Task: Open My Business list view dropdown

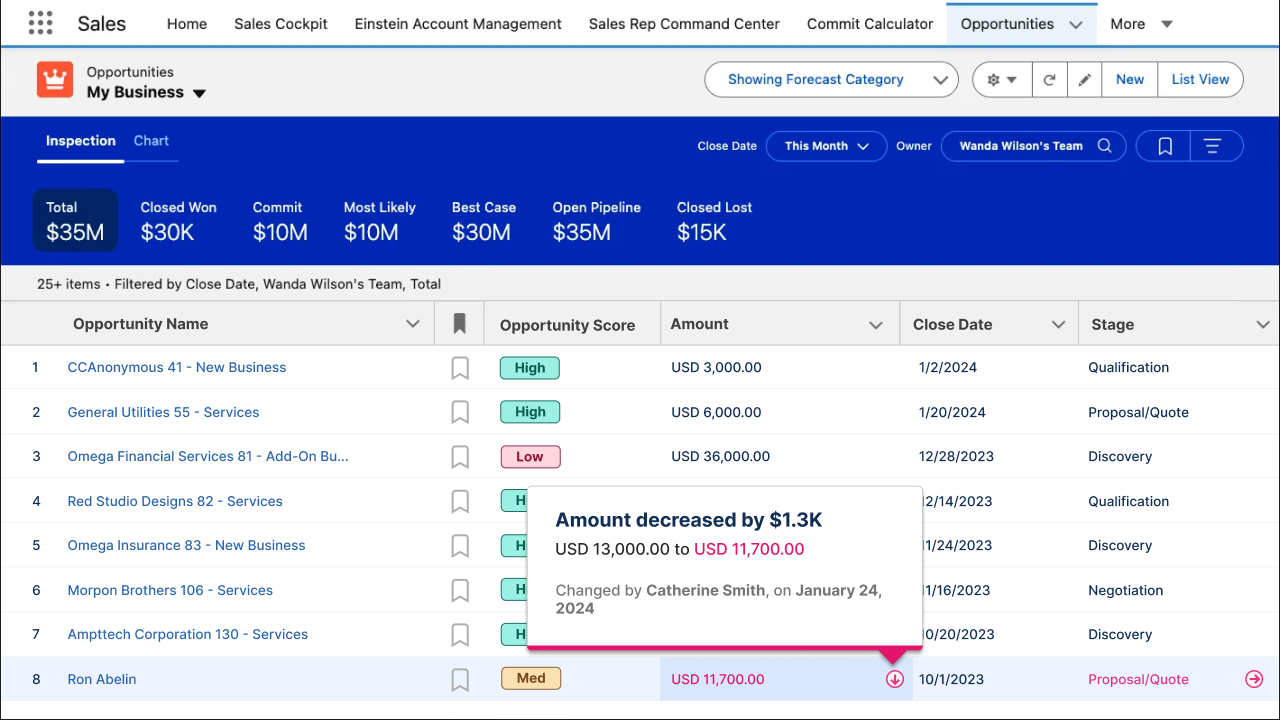Action: click(x=199, y=93)
